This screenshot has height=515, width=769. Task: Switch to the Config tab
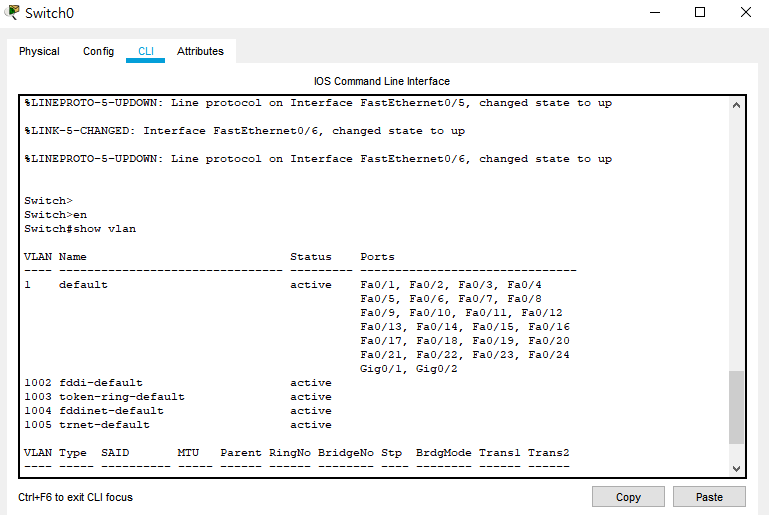98,51
